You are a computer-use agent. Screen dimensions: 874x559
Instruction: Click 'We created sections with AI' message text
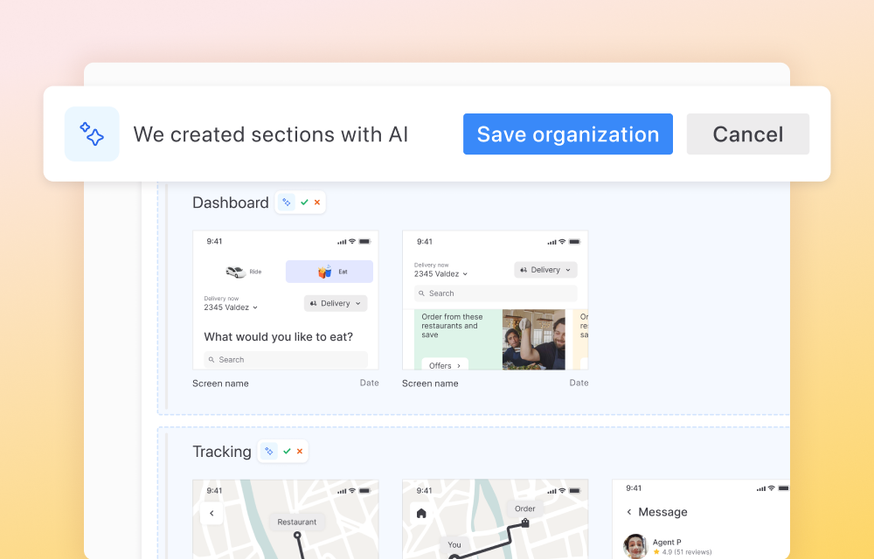(271, 134)
